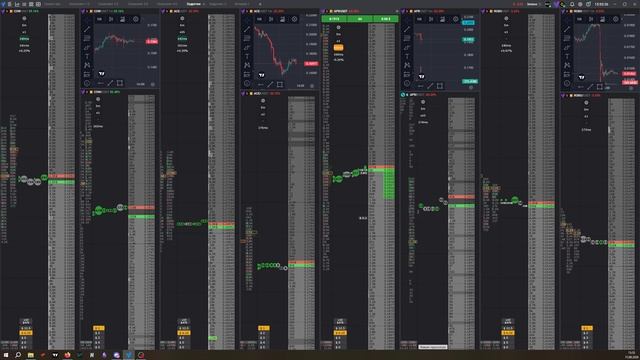Open timeframe dropdown in second chart toolbar
640x360 pixels.
coord(259,19)
